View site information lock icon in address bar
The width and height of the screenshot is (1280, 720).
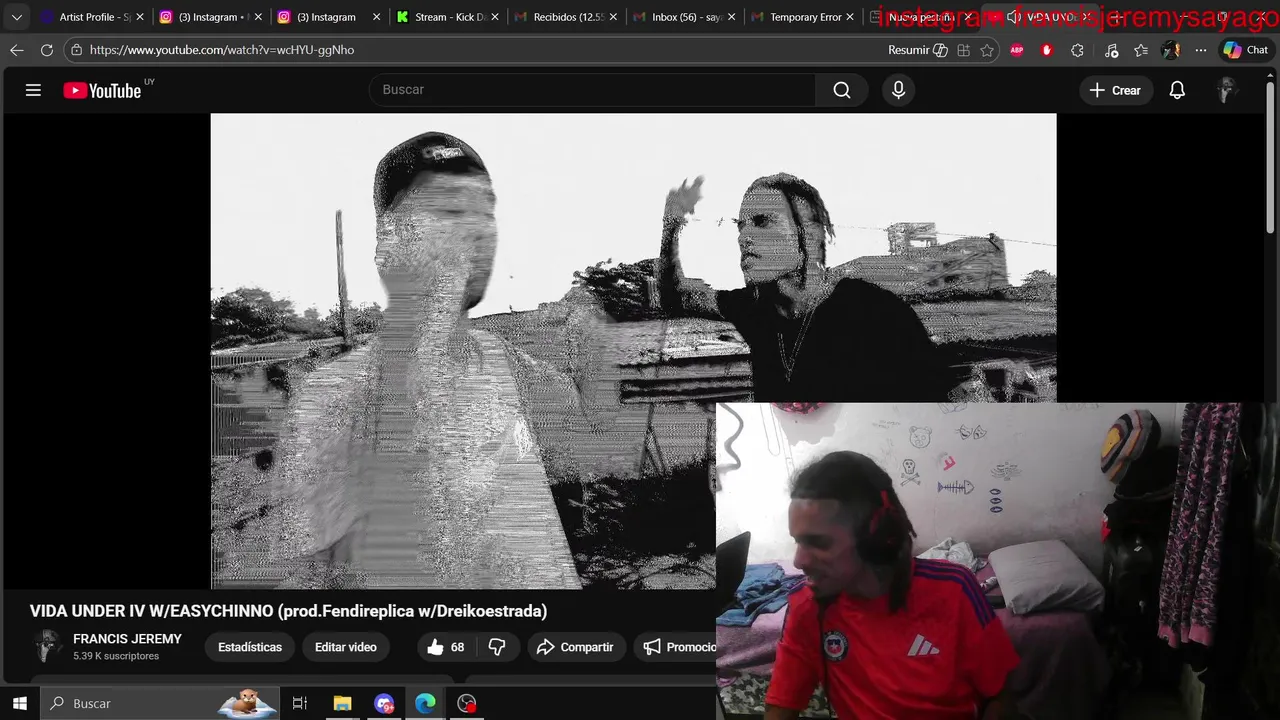click(76, 50)
